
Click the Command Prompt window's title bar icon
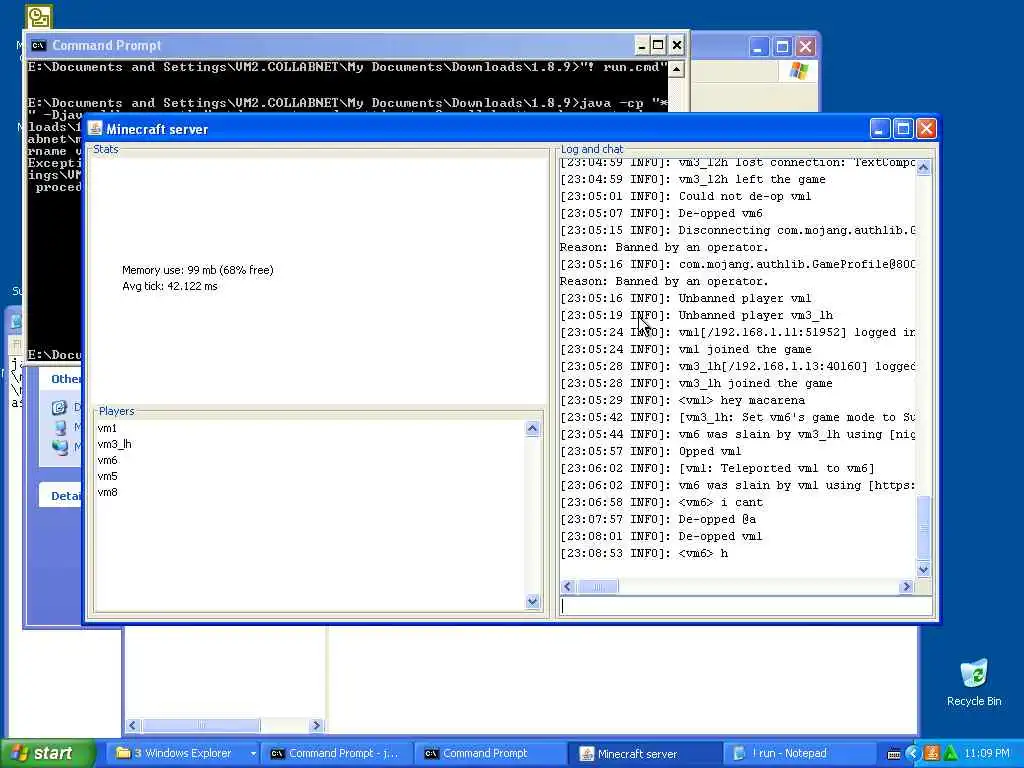(x=39, y=45)
